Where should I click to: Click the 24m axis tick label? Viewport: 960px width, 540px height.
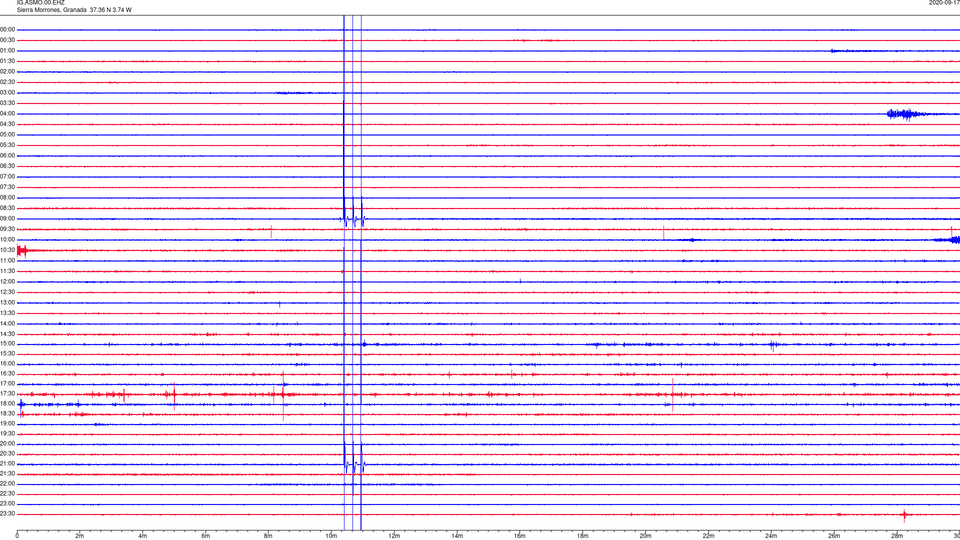point(771,536)
